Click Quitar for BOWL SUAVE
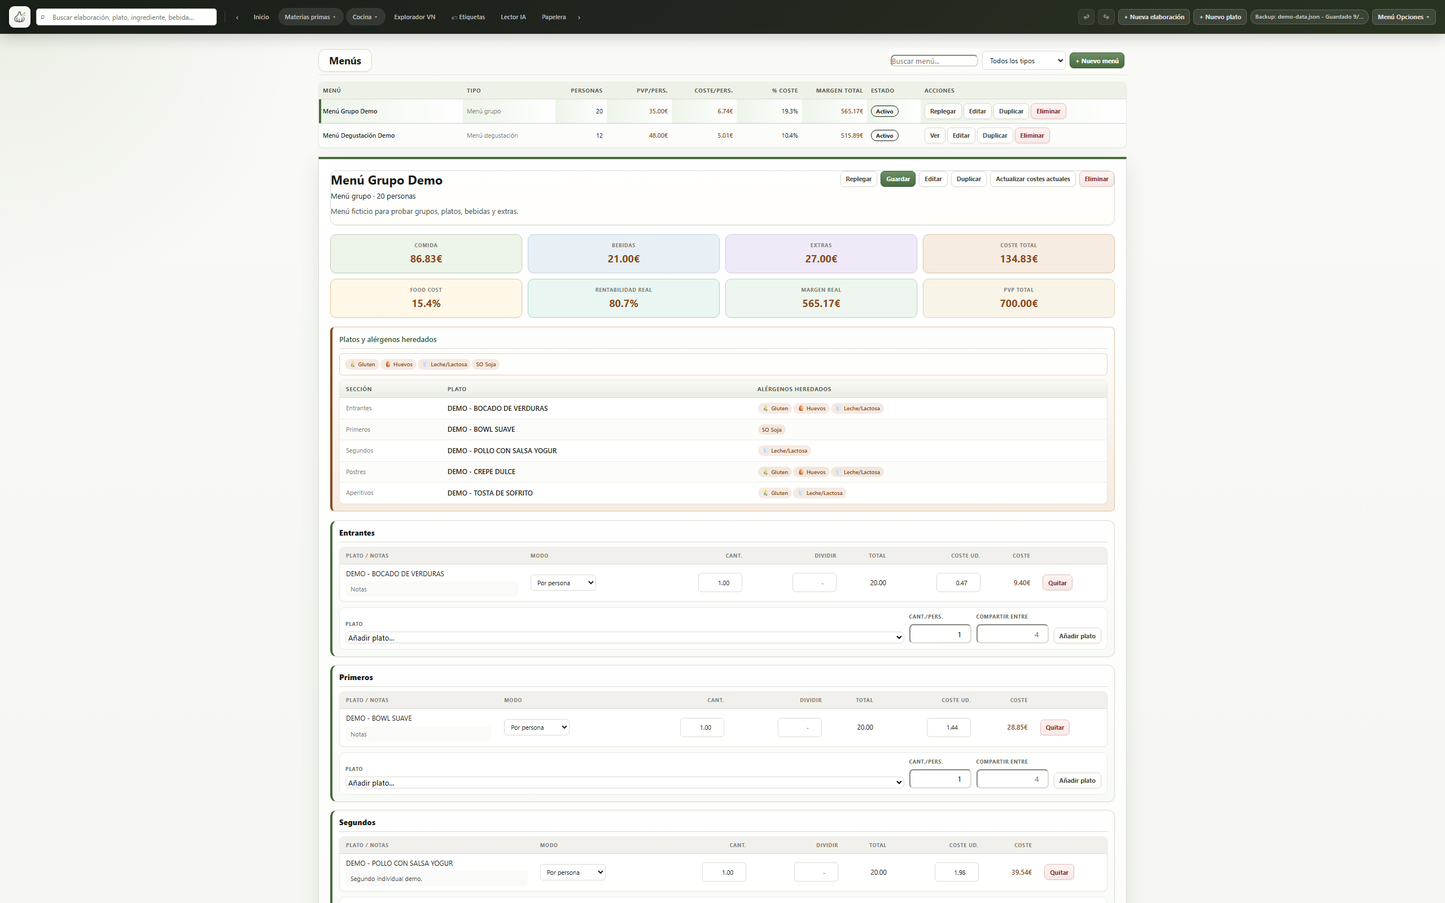The height and width of the screenshot is (903, 1445). (x=1055, y=728)
